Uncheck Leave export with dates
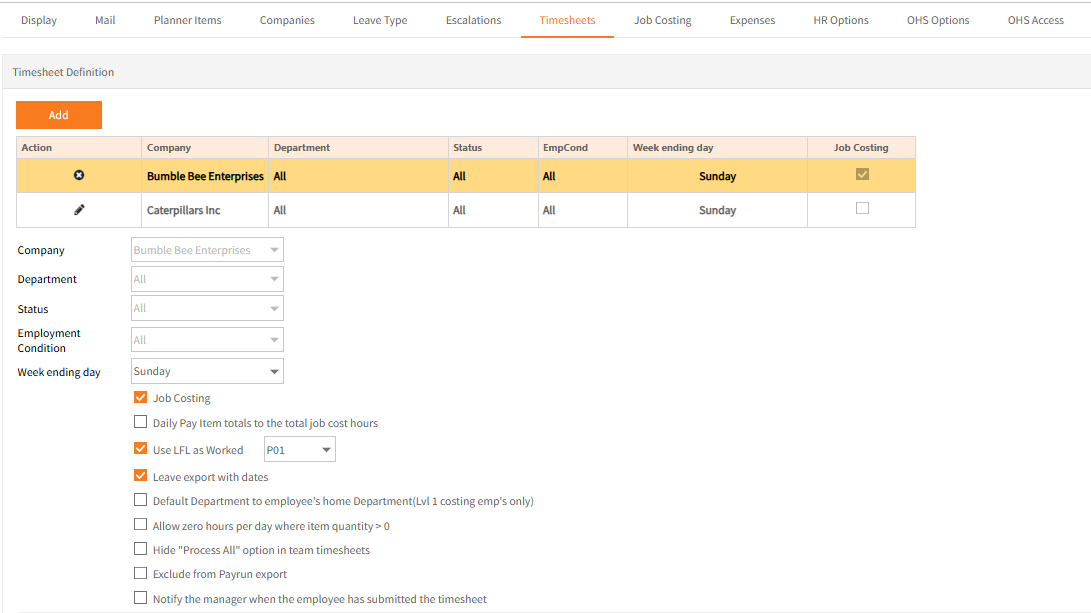The image size is (1091, 613). (x=141, y=477)
